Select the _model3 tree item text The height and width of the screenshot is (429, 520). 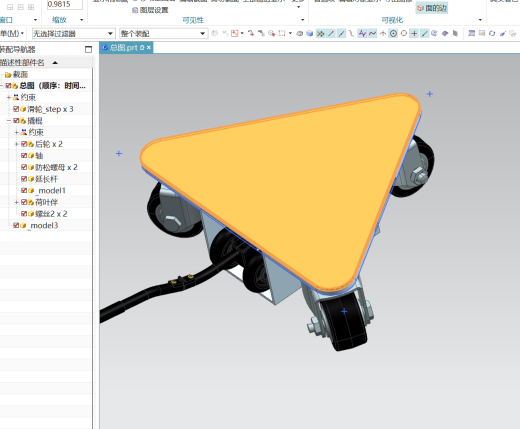click(x=43, y=226)
